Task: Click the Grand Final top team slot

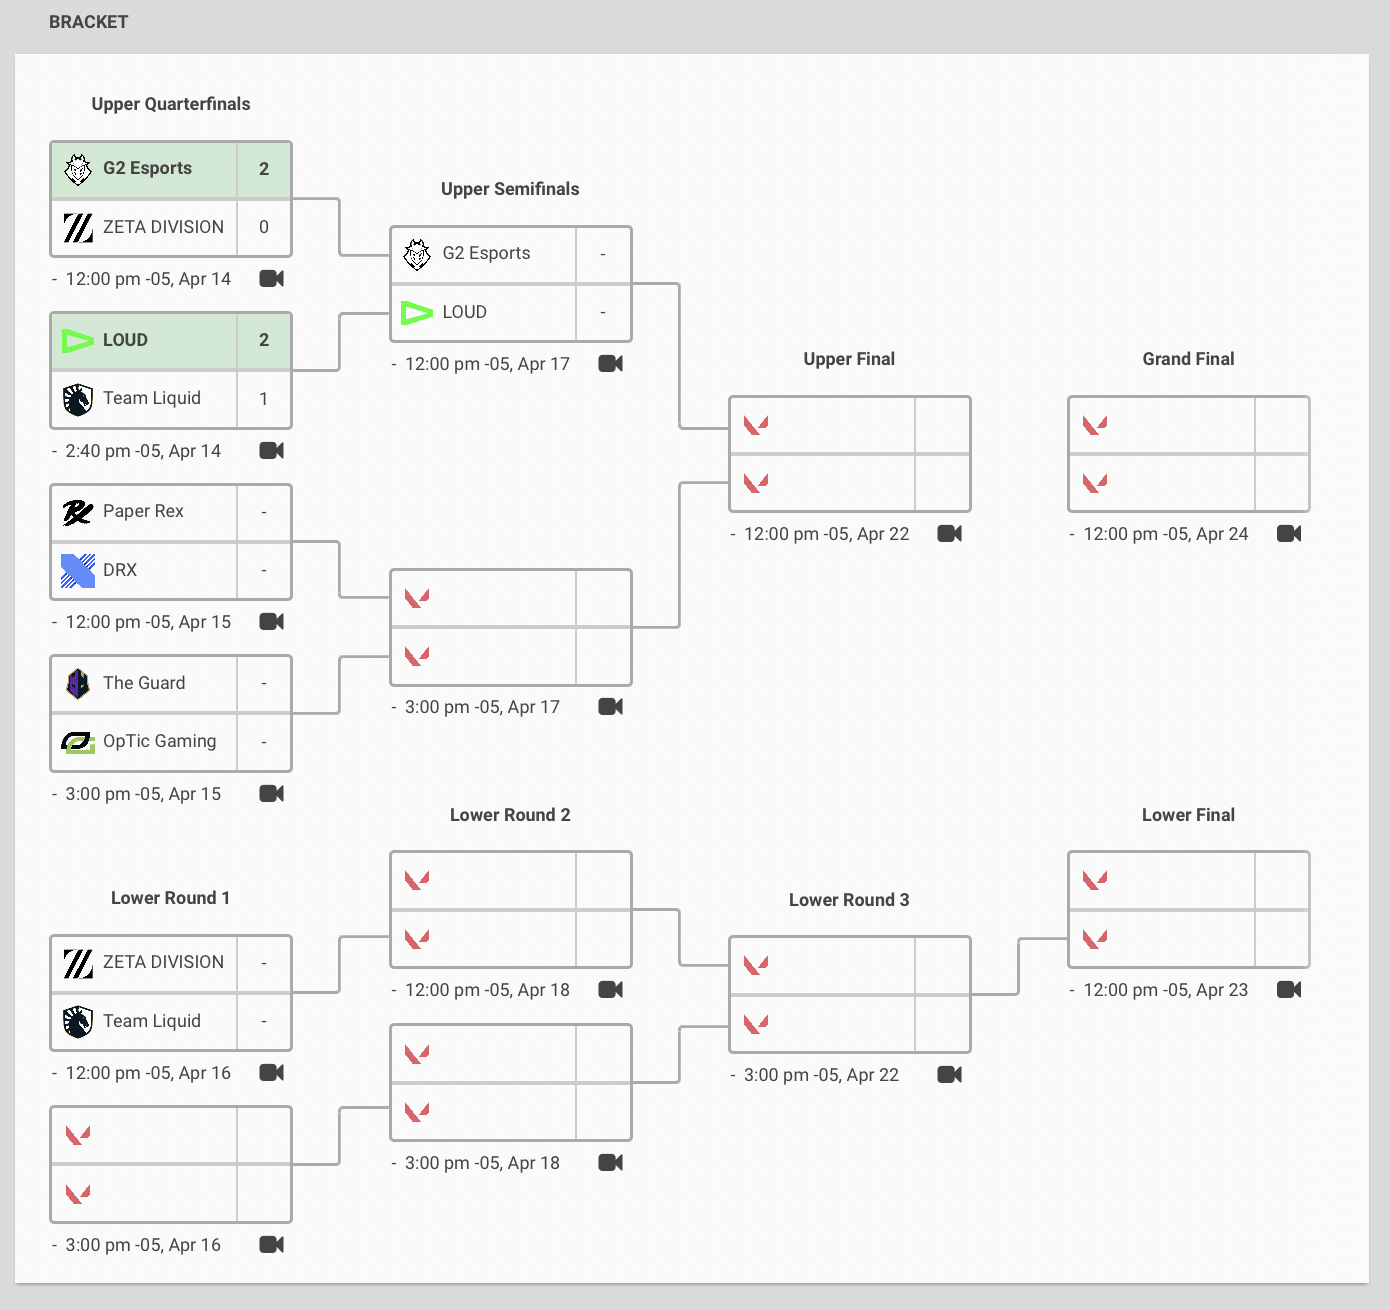Action: 1160,425
